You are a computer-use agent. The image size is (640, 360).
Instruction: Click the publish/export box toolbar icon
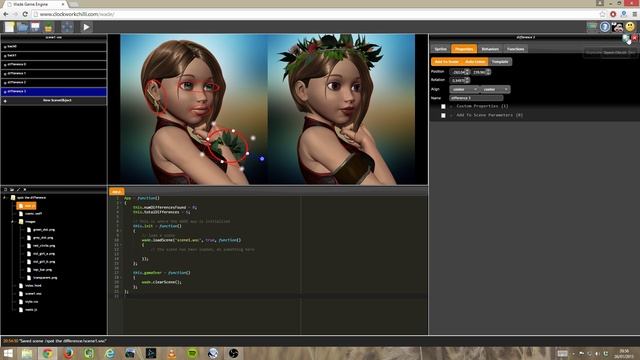[49, 27]
